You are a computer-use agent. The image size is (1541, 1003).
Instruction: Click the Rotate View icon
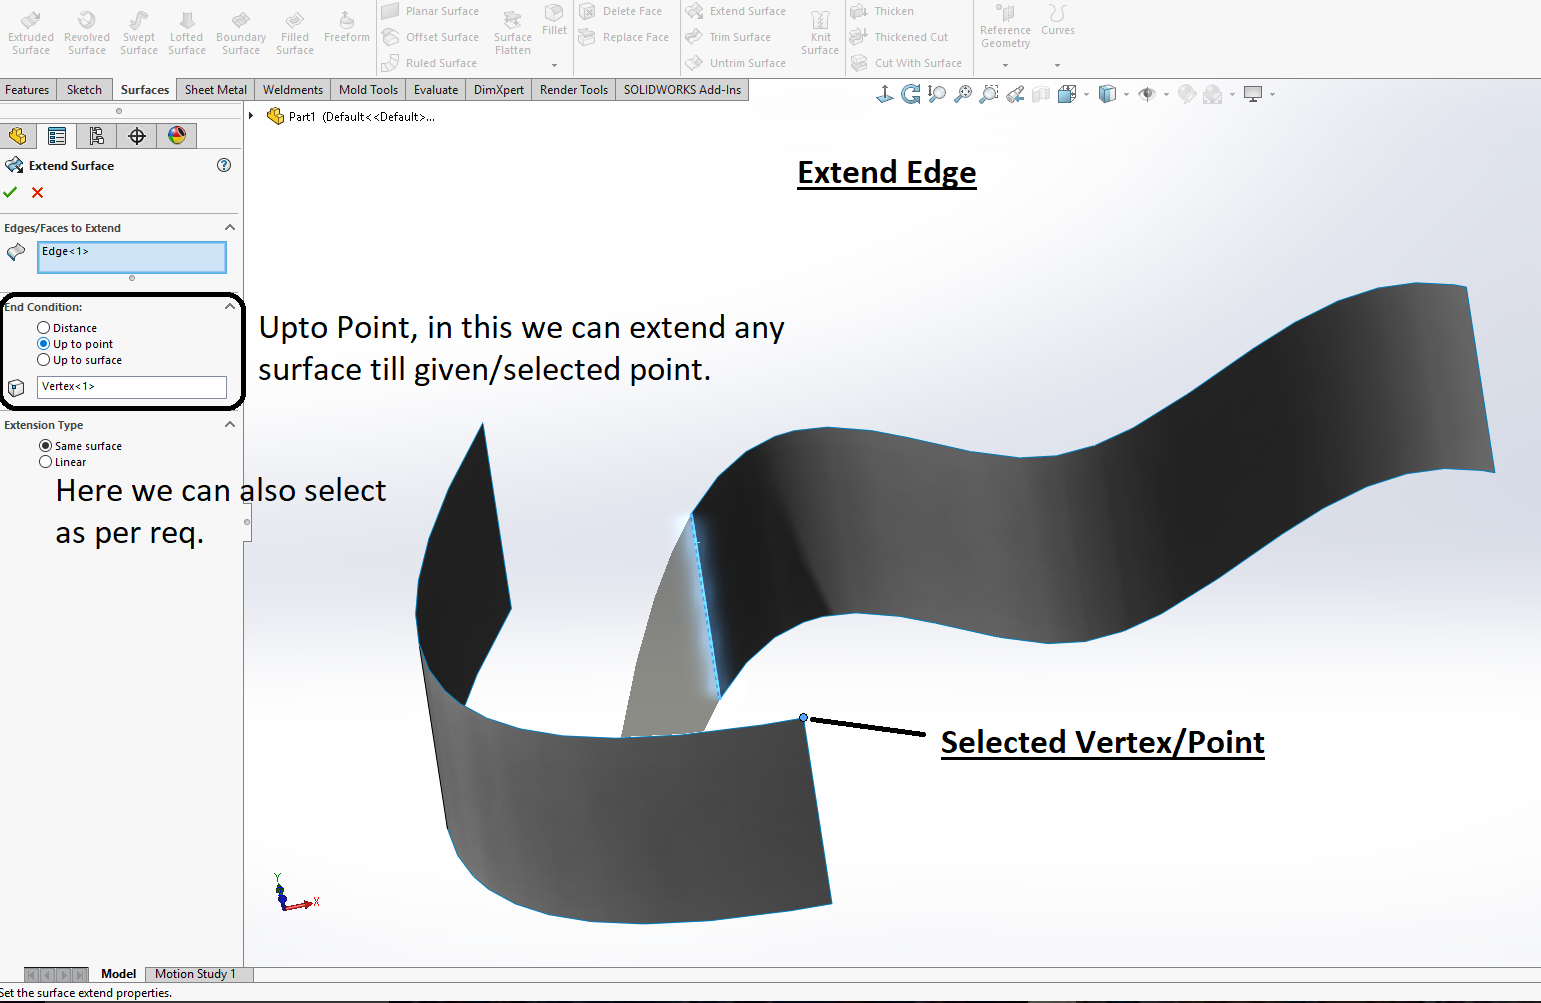[911, 94]
